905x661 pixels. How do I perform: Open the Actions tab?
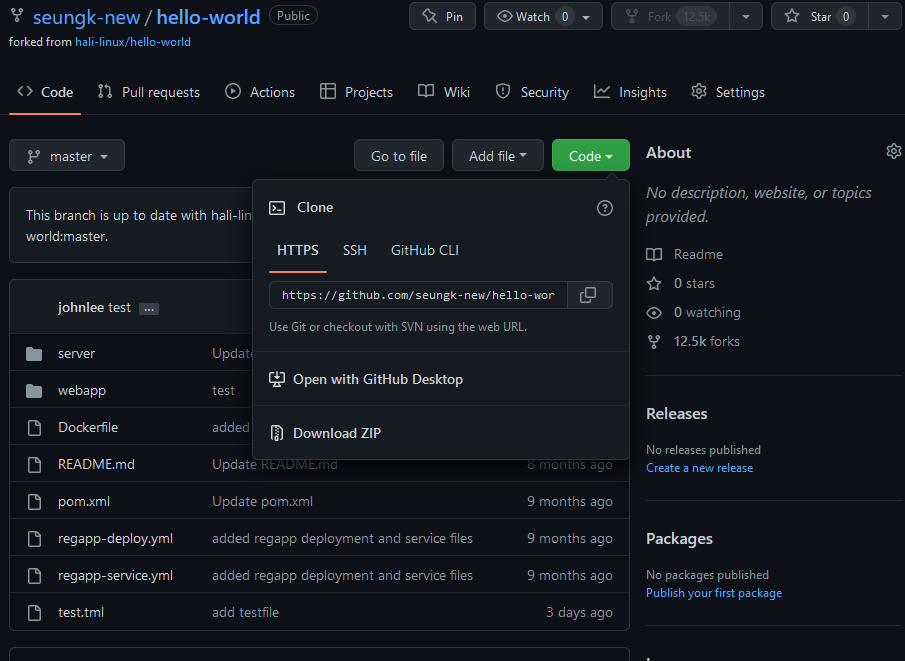260,92
